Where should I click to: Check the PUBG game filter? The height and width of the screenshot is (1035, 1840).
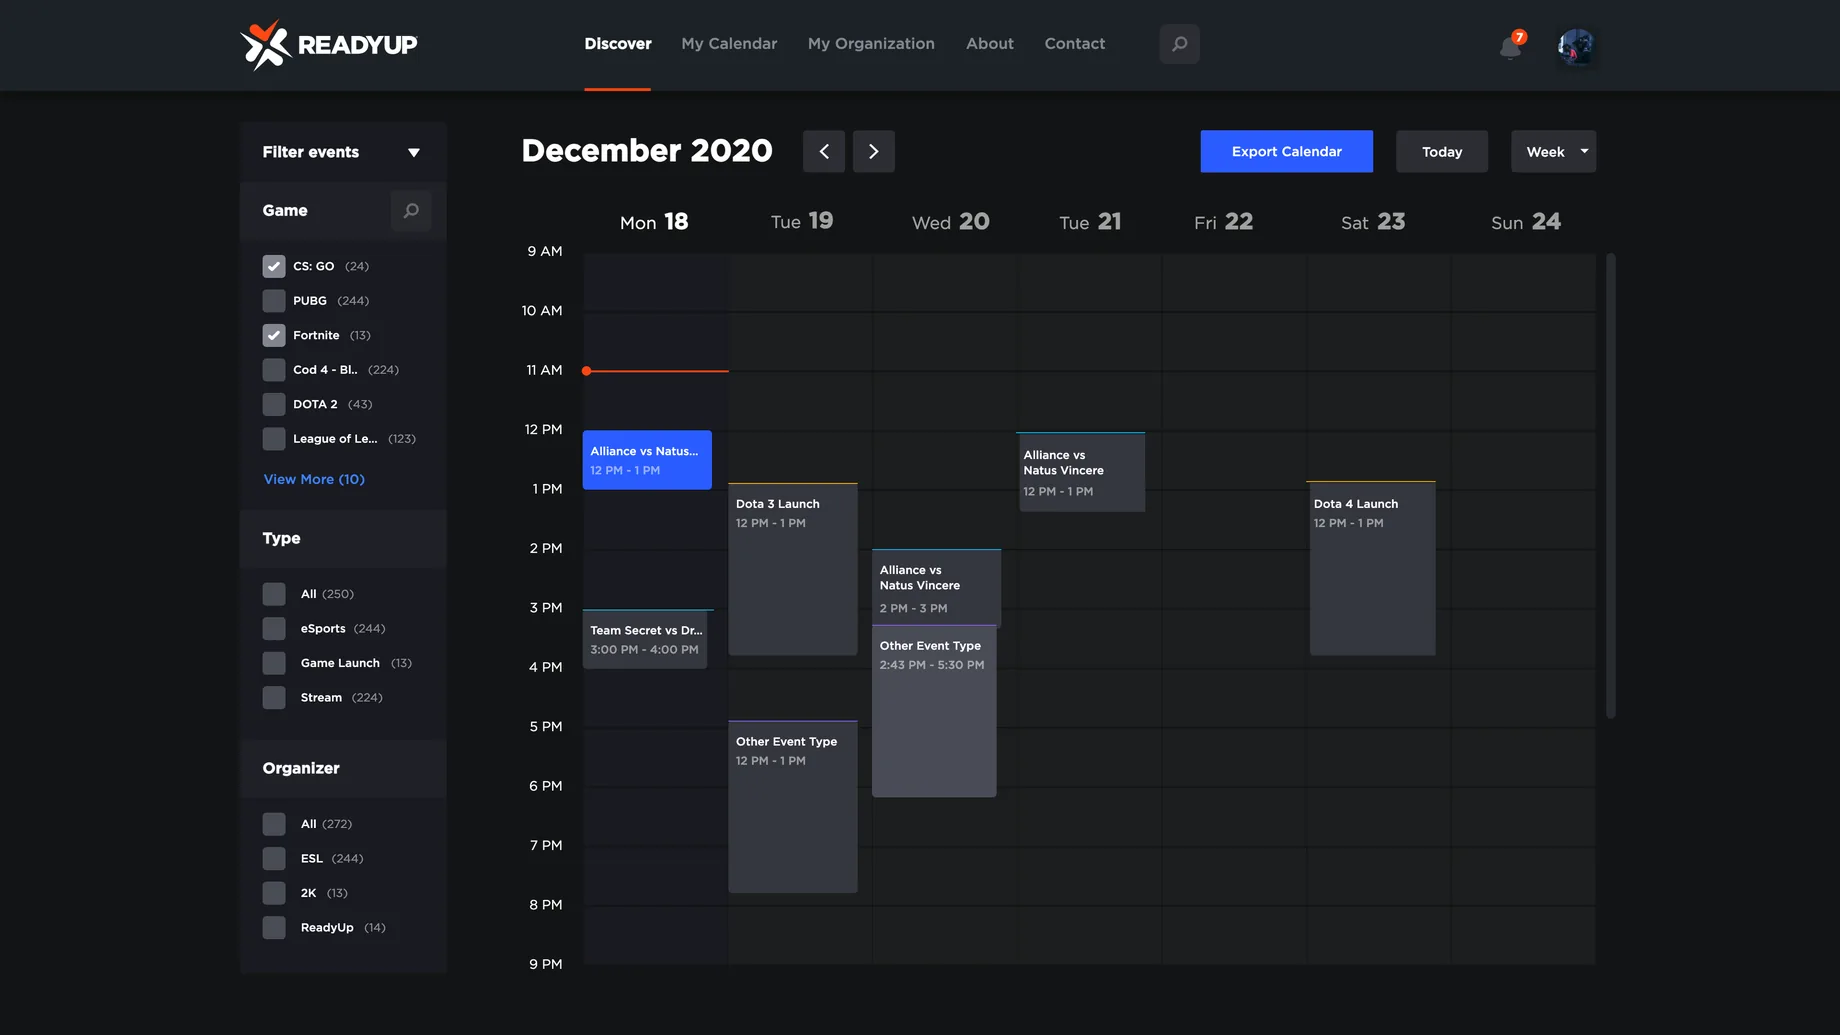(274, 301)
